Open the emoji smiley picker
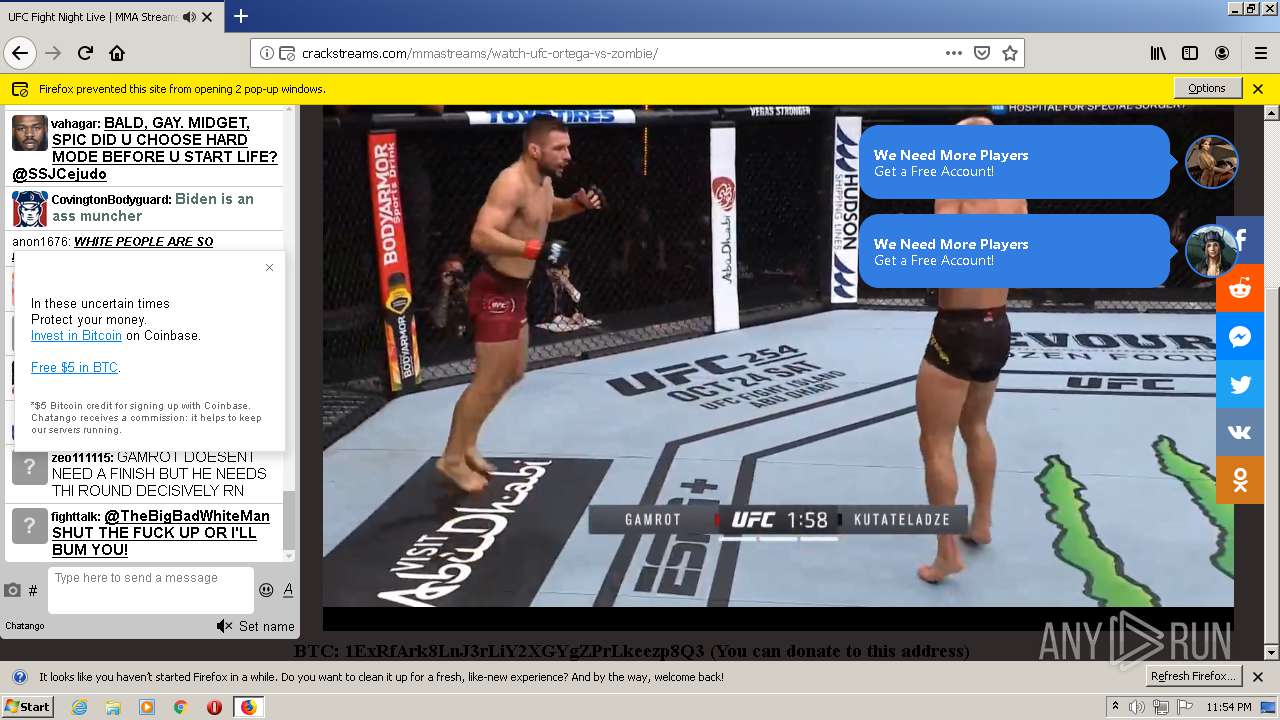This screenshot has width=1280, height=720. pyautogui.click(x=266, y=590)
